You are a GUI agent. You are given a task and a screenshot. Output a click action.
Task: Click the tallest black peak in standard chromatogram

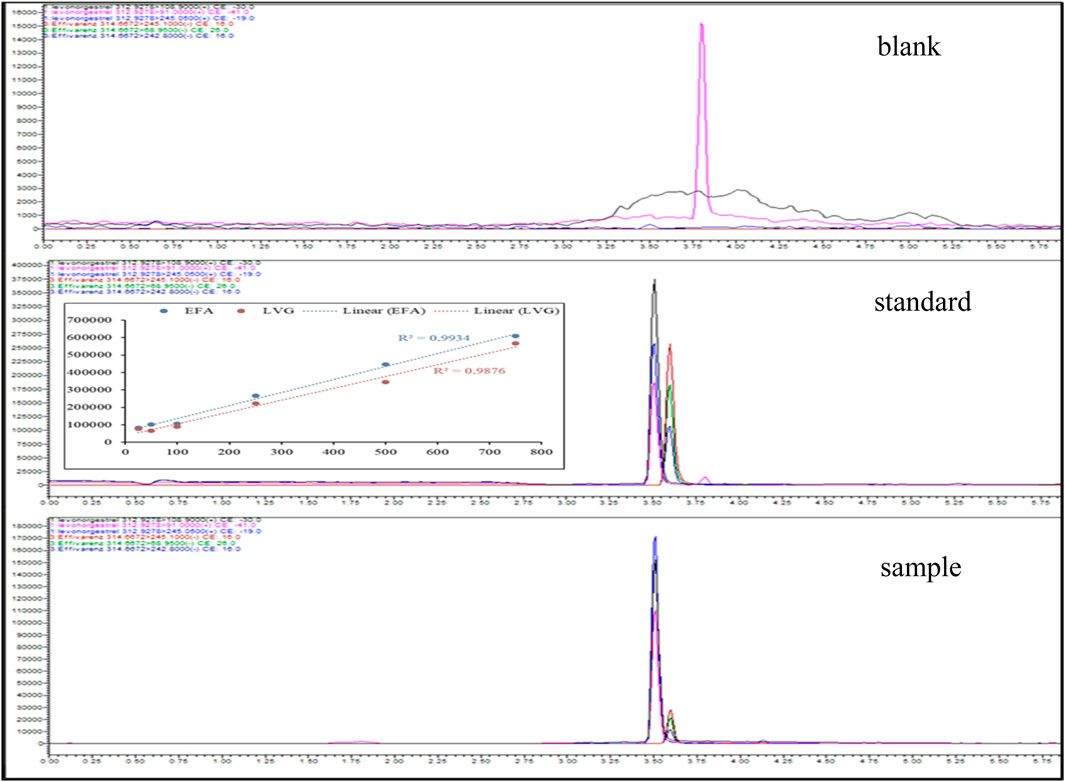[x=654, y=380]
